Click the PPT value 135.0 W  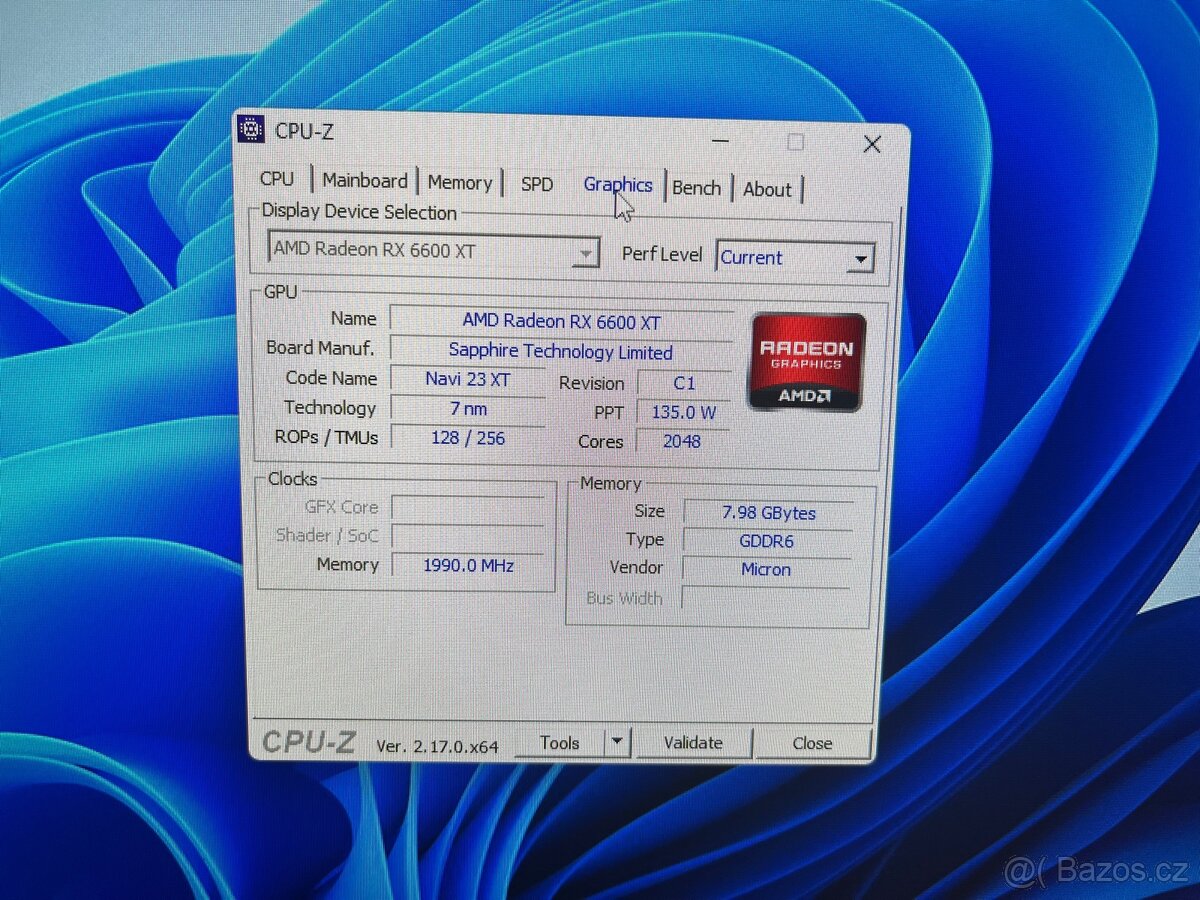point(683,411)
